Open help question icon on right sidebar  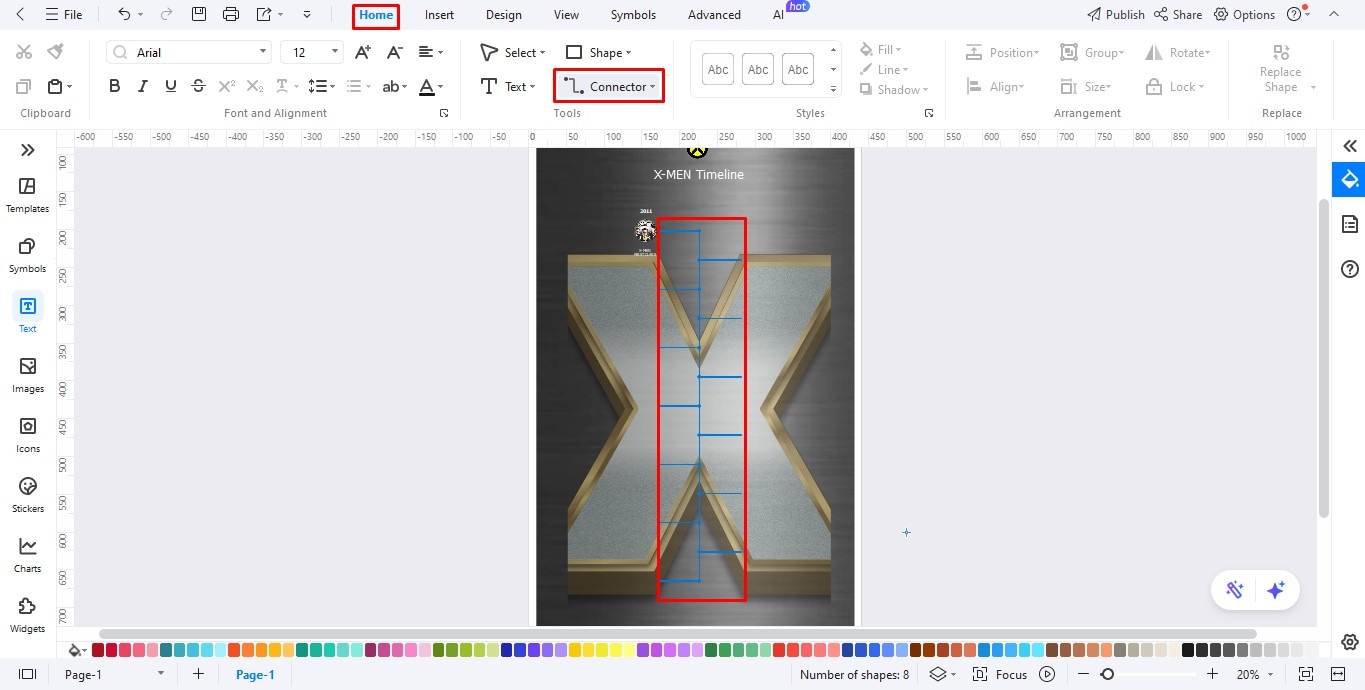(1350, 269)
